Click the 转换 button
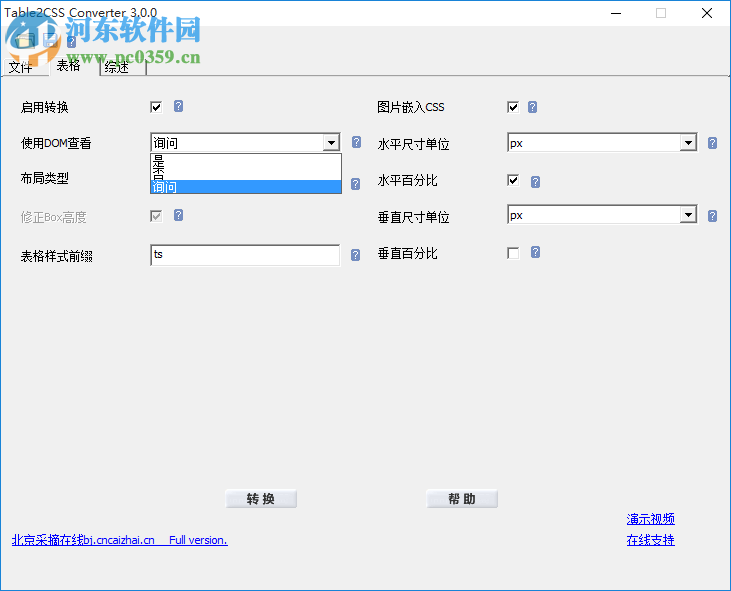 coord(261,499)
